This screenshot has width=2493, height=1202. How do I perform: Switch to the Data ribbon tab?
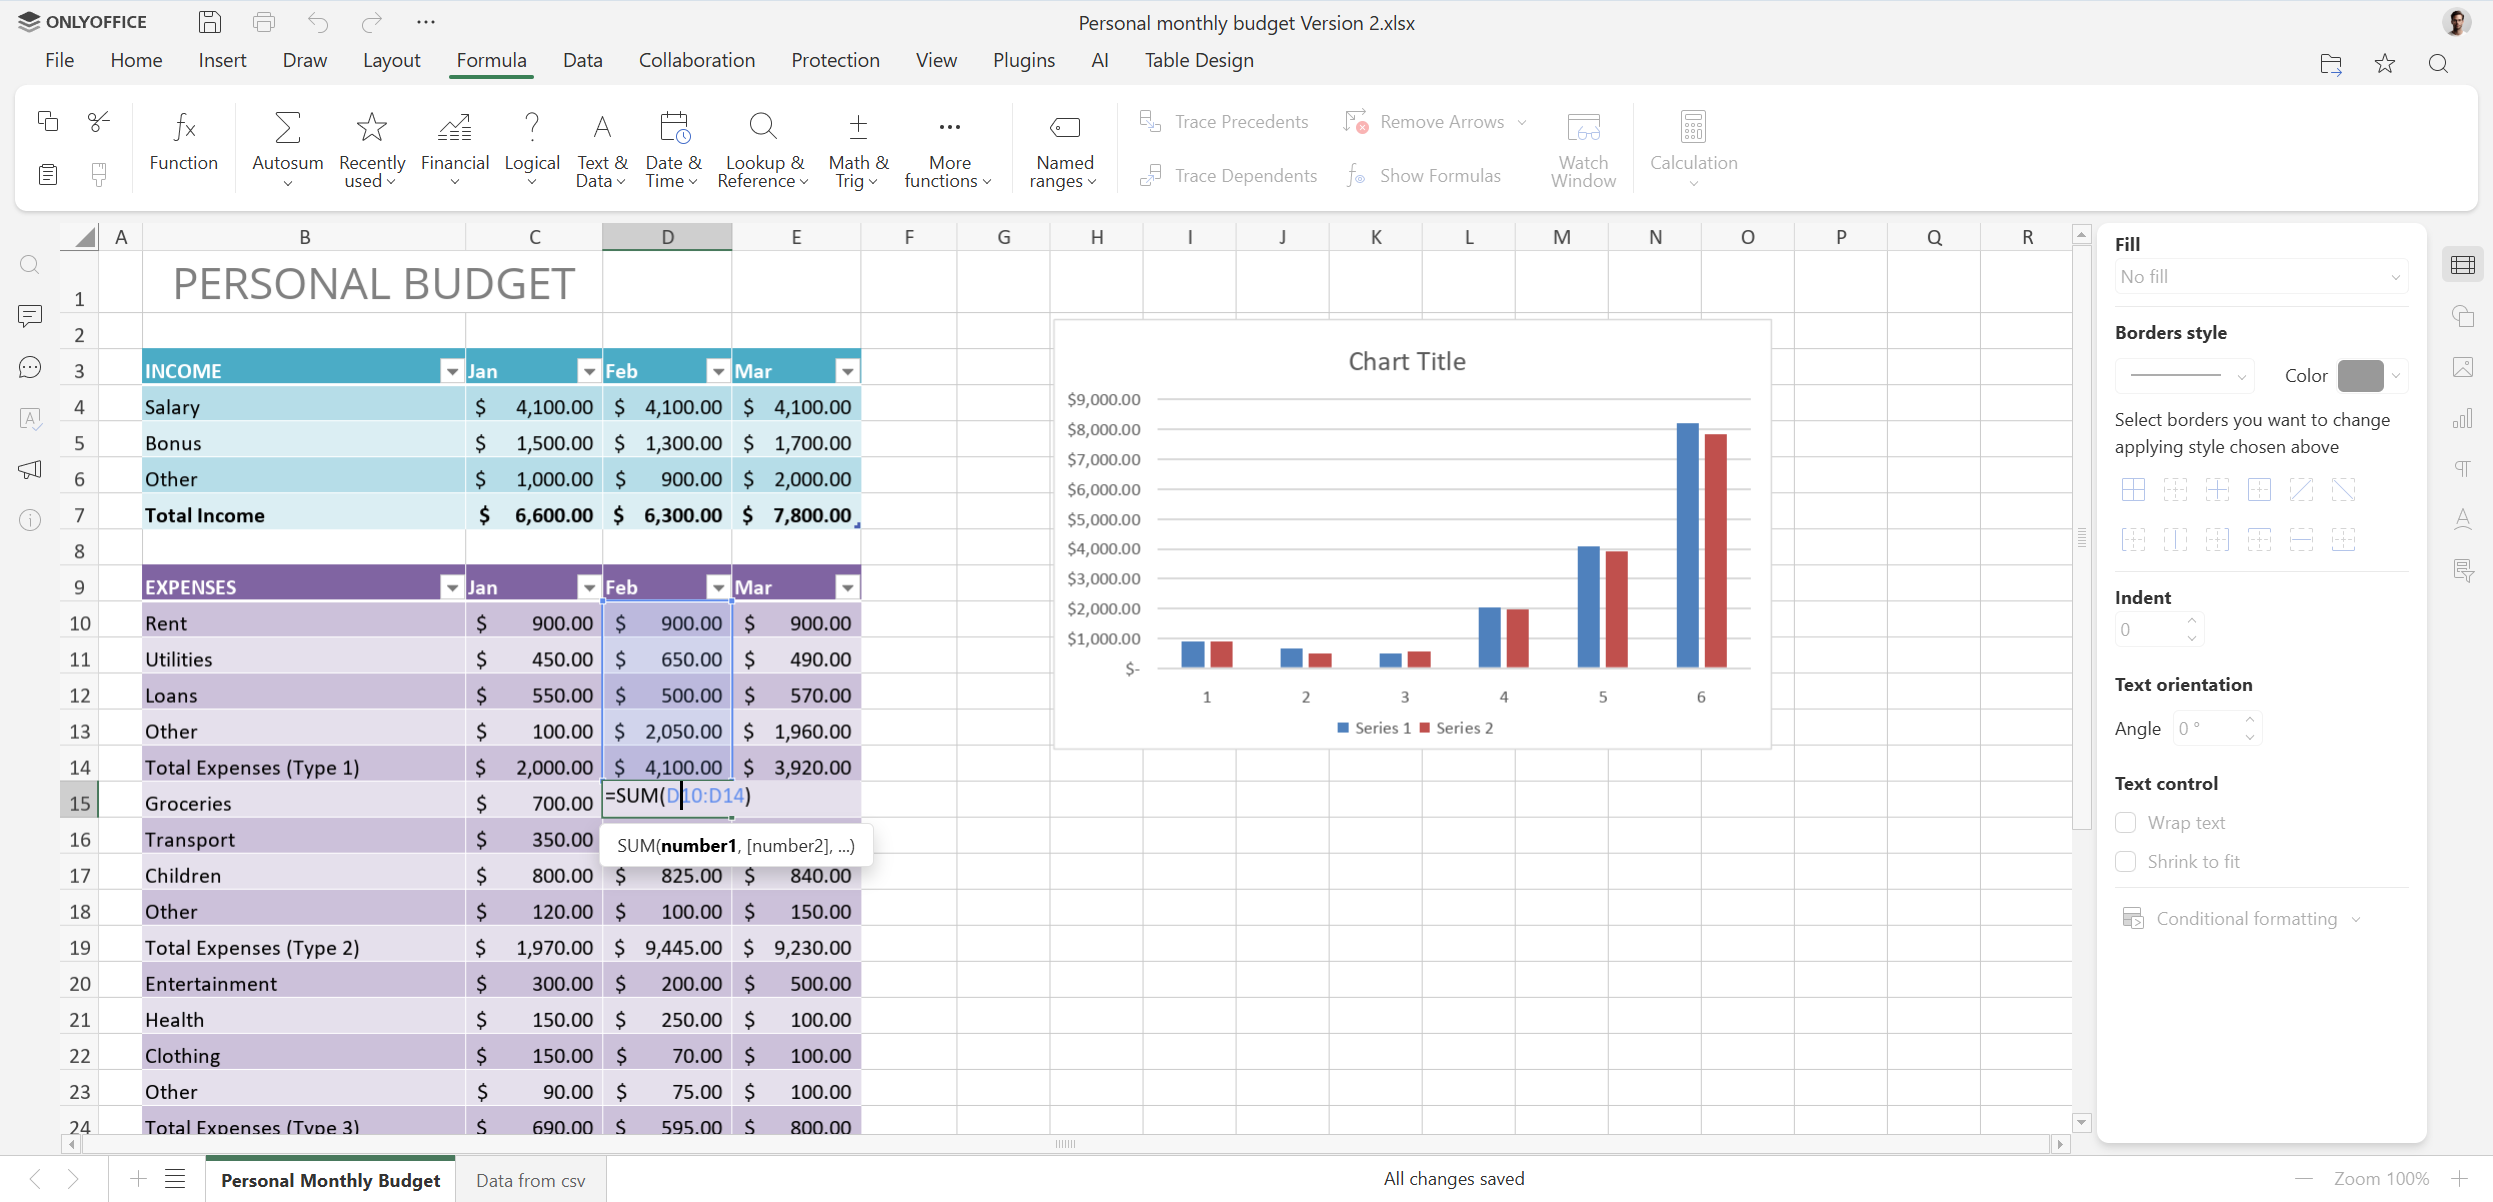[x=582, y=60]
